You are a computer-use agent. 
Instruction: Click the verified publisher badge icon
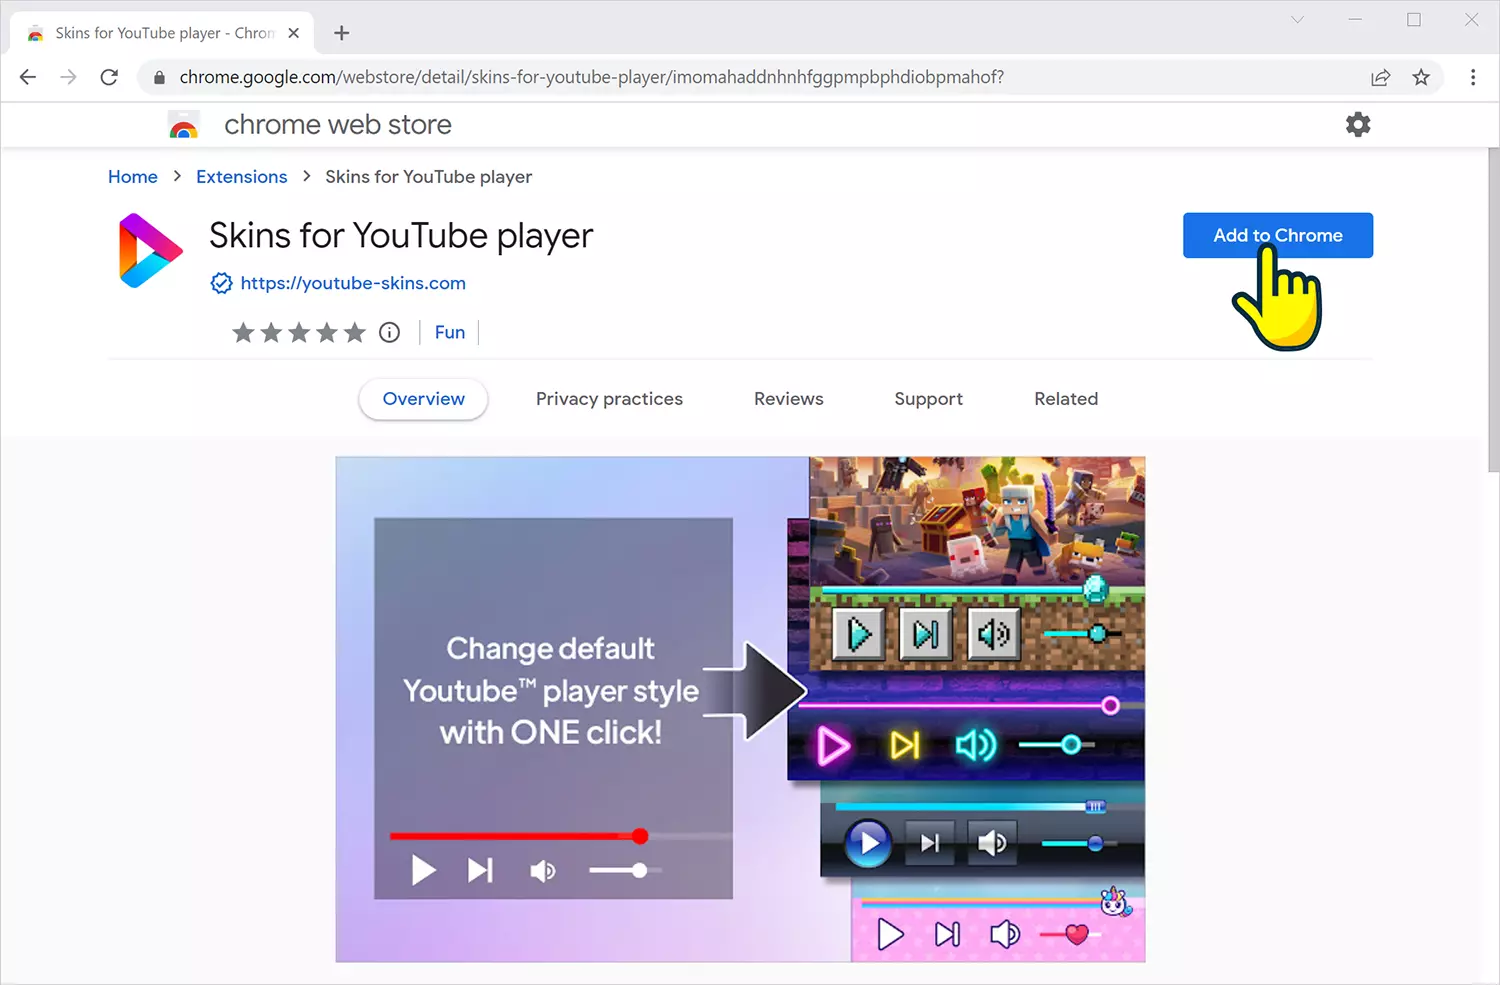tap(222, 283)
